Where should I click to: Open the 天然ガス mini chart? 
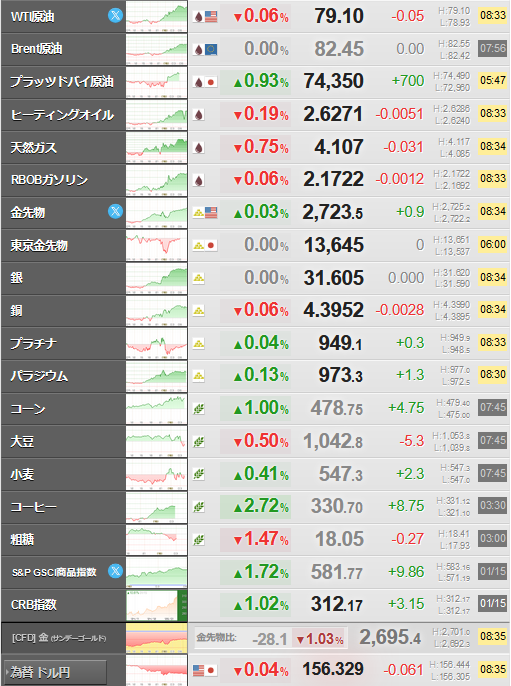tap(157, 147)
